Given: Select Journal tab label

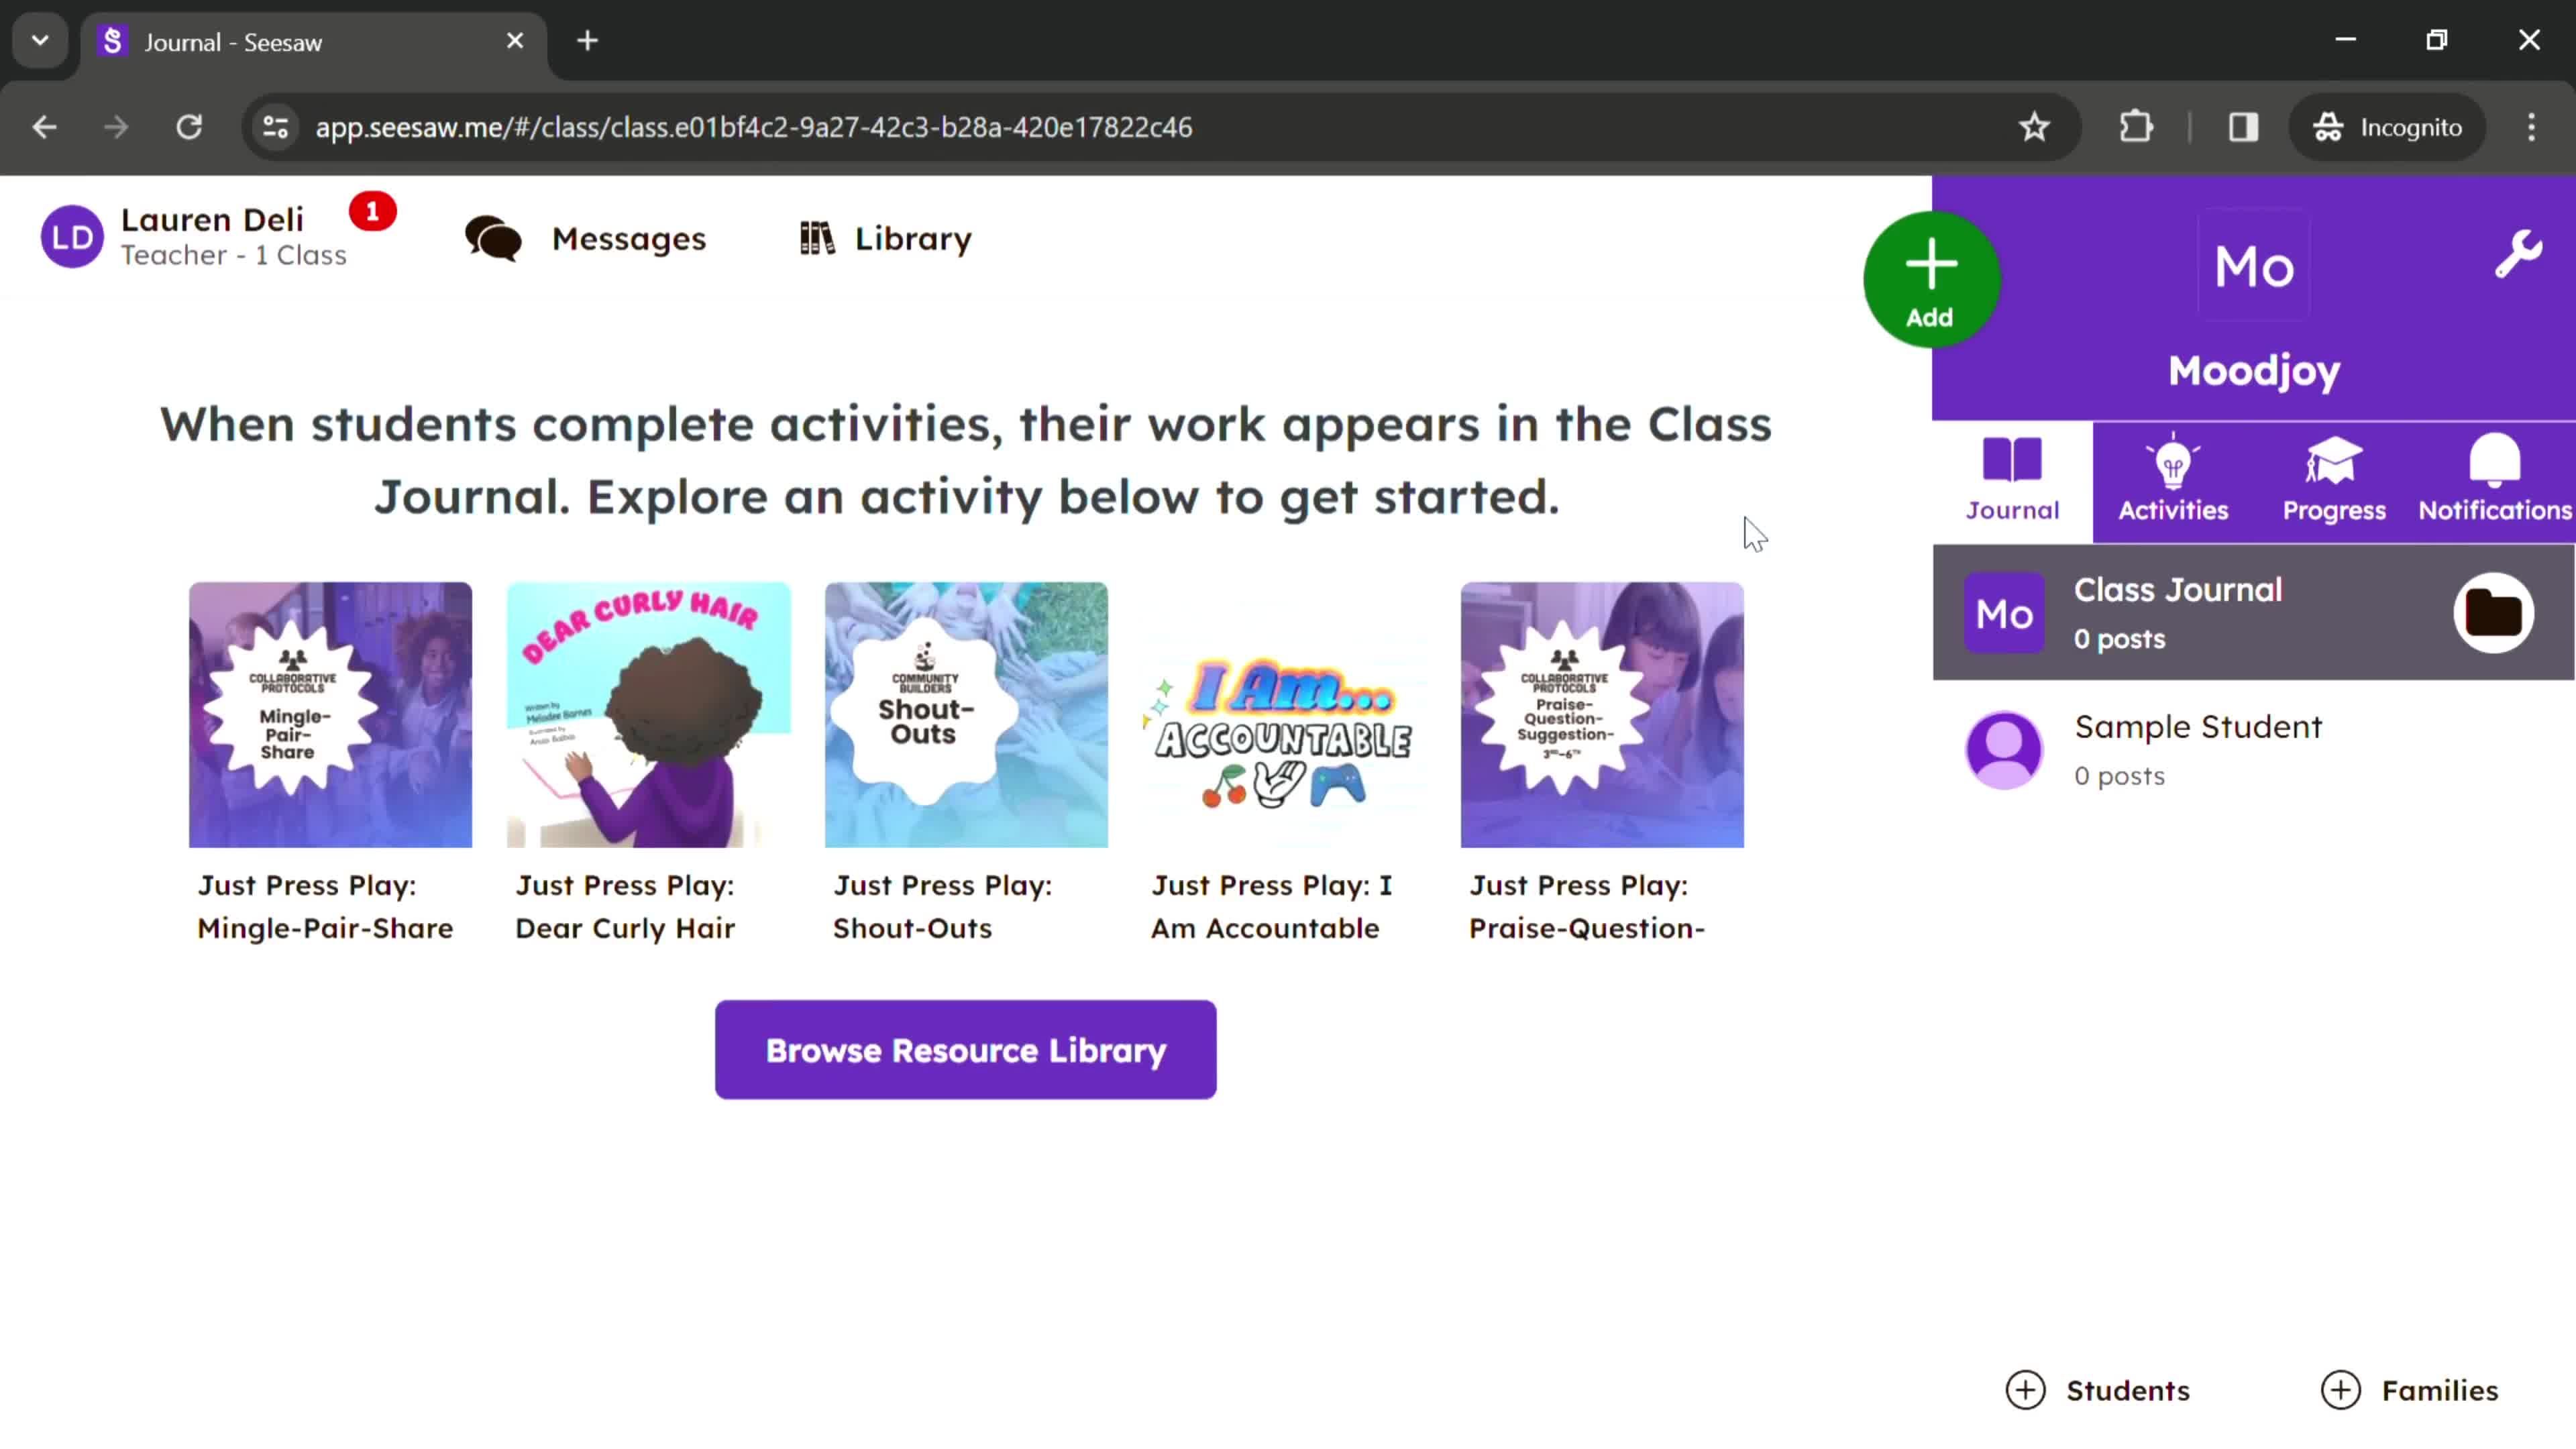Looking at the screenshot, I should tap(2012, 510).
